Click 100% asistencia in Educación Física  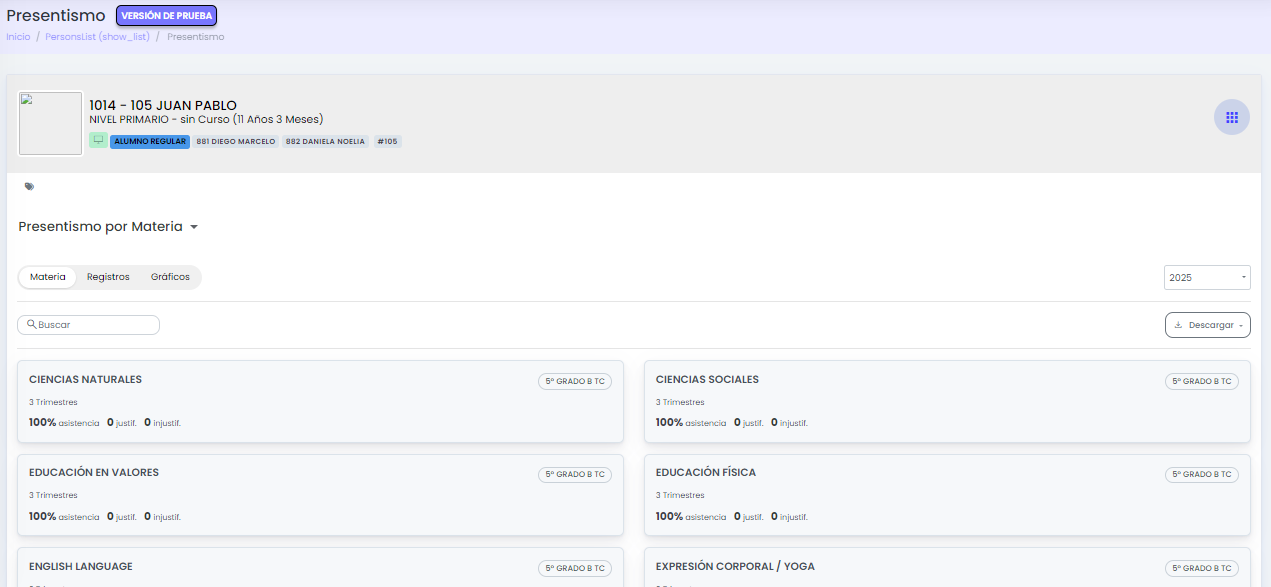click(x=691, y=517)
